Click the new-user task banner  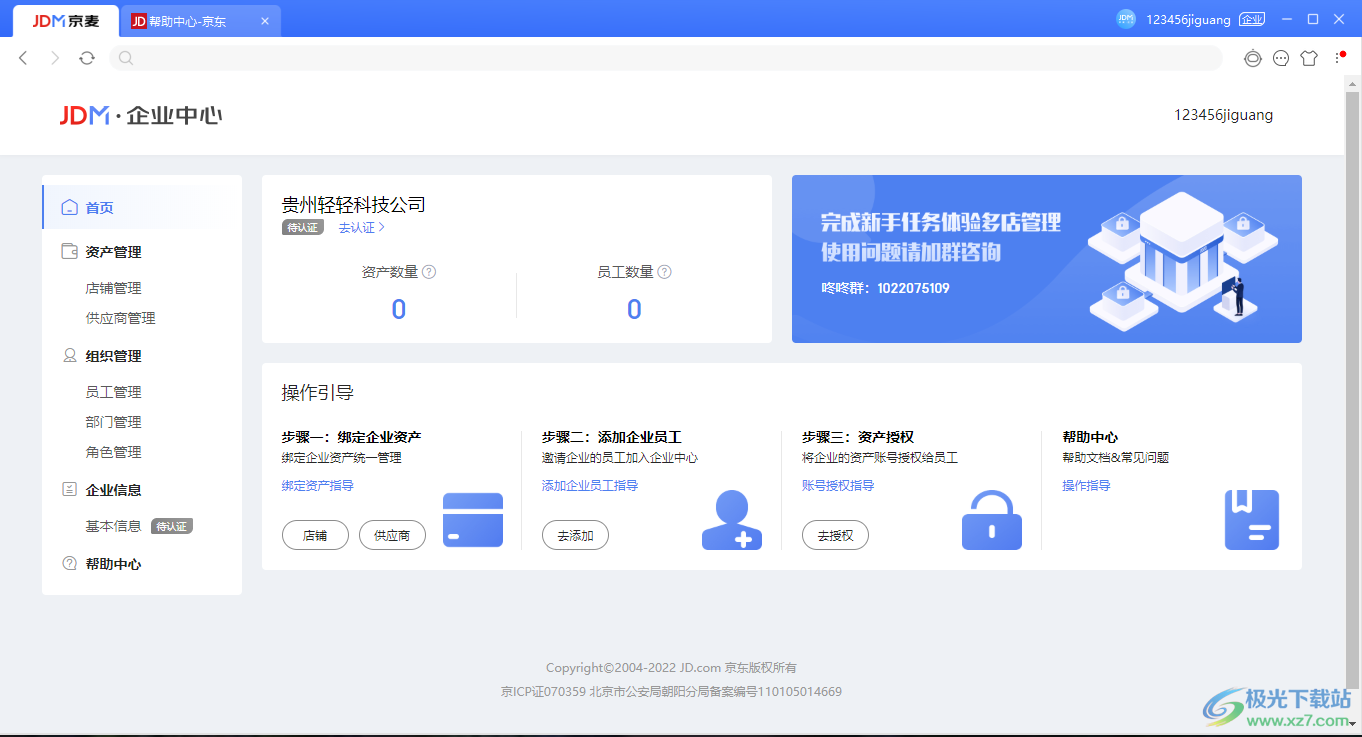(1047, 259)
